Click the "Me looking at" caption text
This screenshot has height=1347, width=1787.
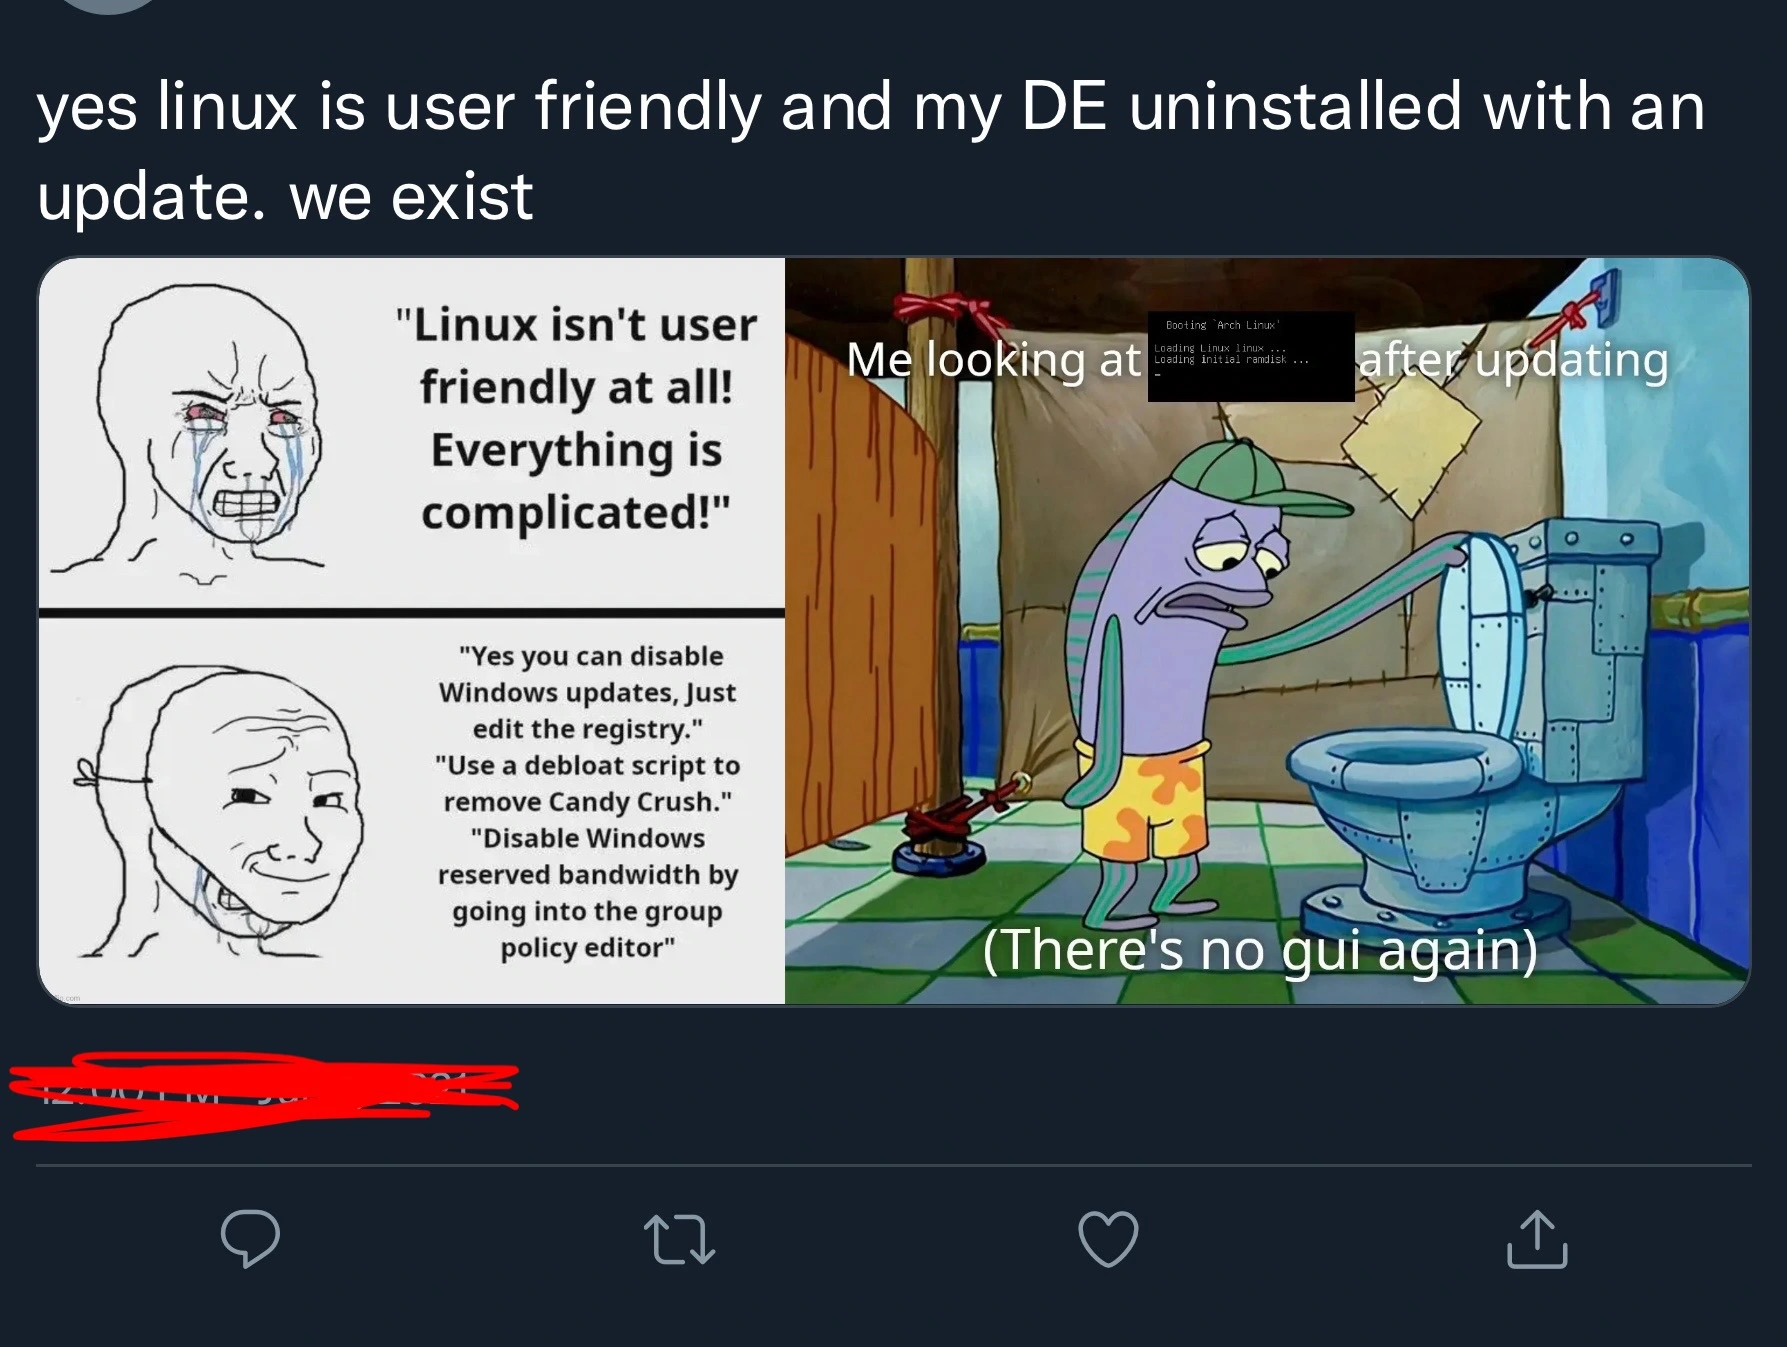click(993, 359)
